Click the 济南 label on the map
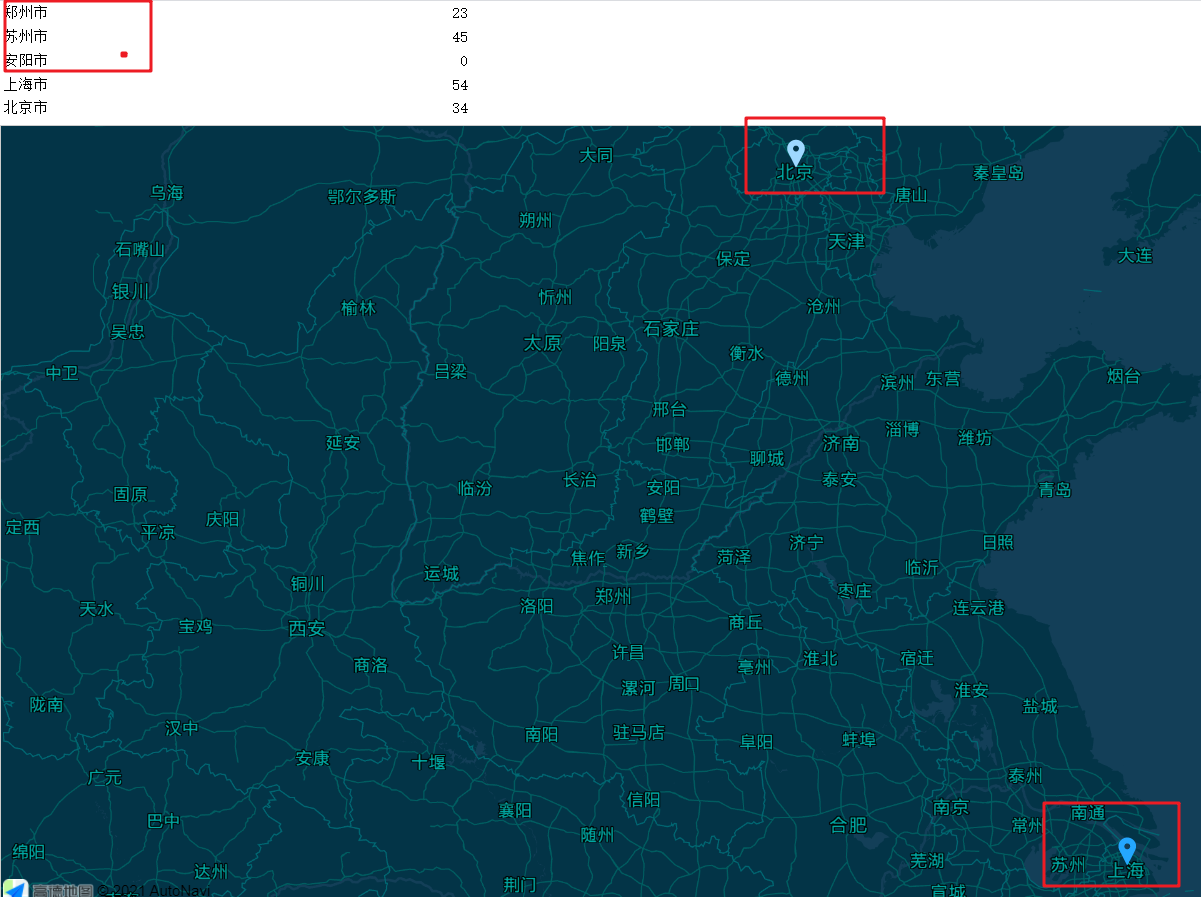Viewport: 1201px width, 897px height. tap(841, 442)
